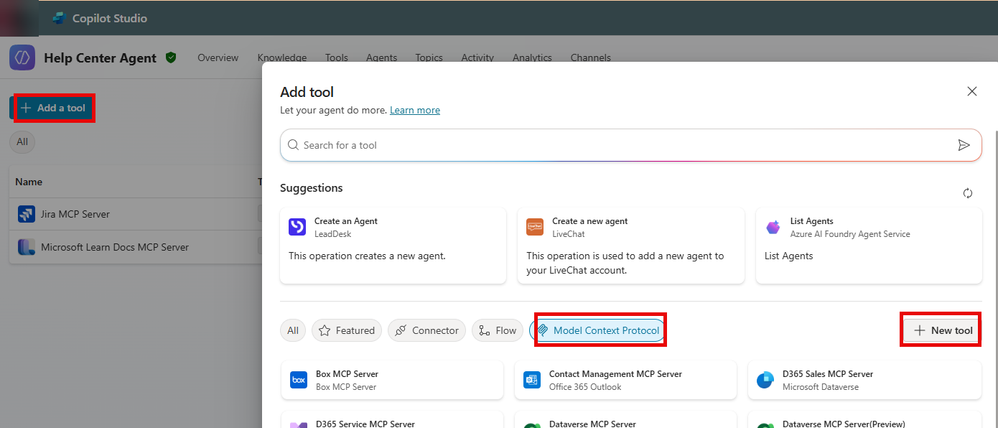Select the Featured filter chip

click(347, 331)
